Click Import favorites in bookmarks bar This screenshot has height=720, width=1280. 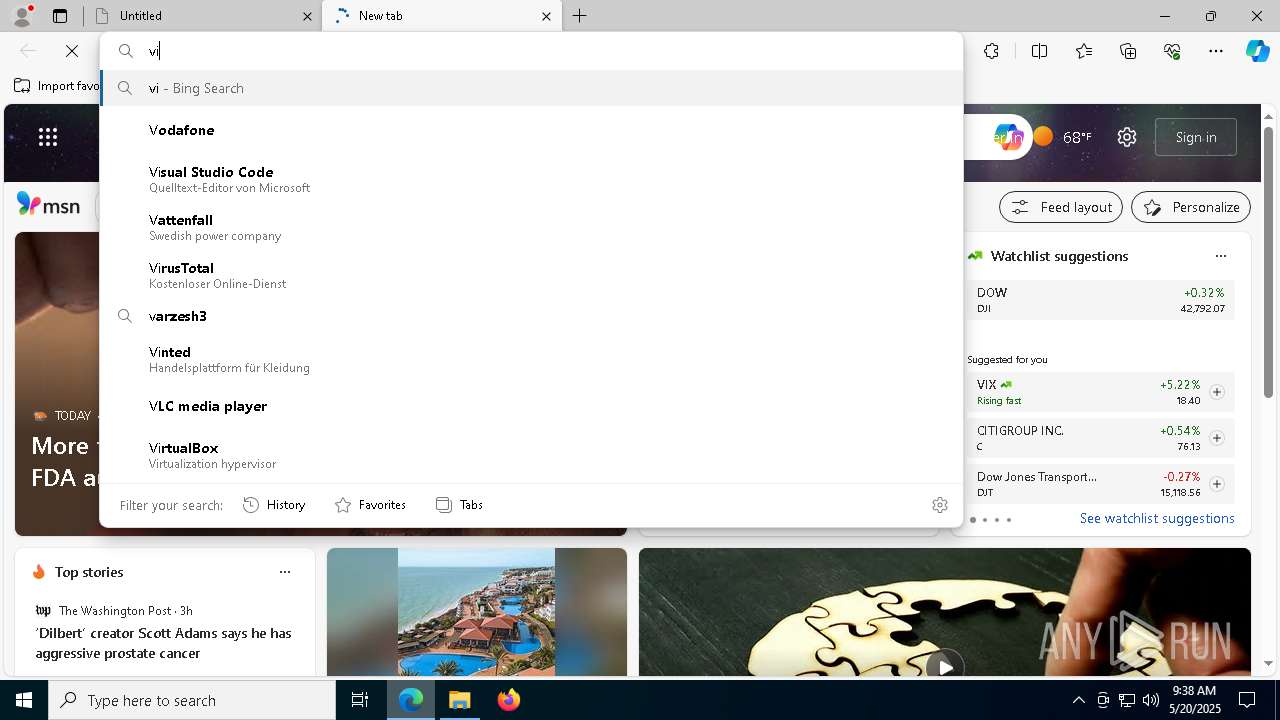click(57, 86)
